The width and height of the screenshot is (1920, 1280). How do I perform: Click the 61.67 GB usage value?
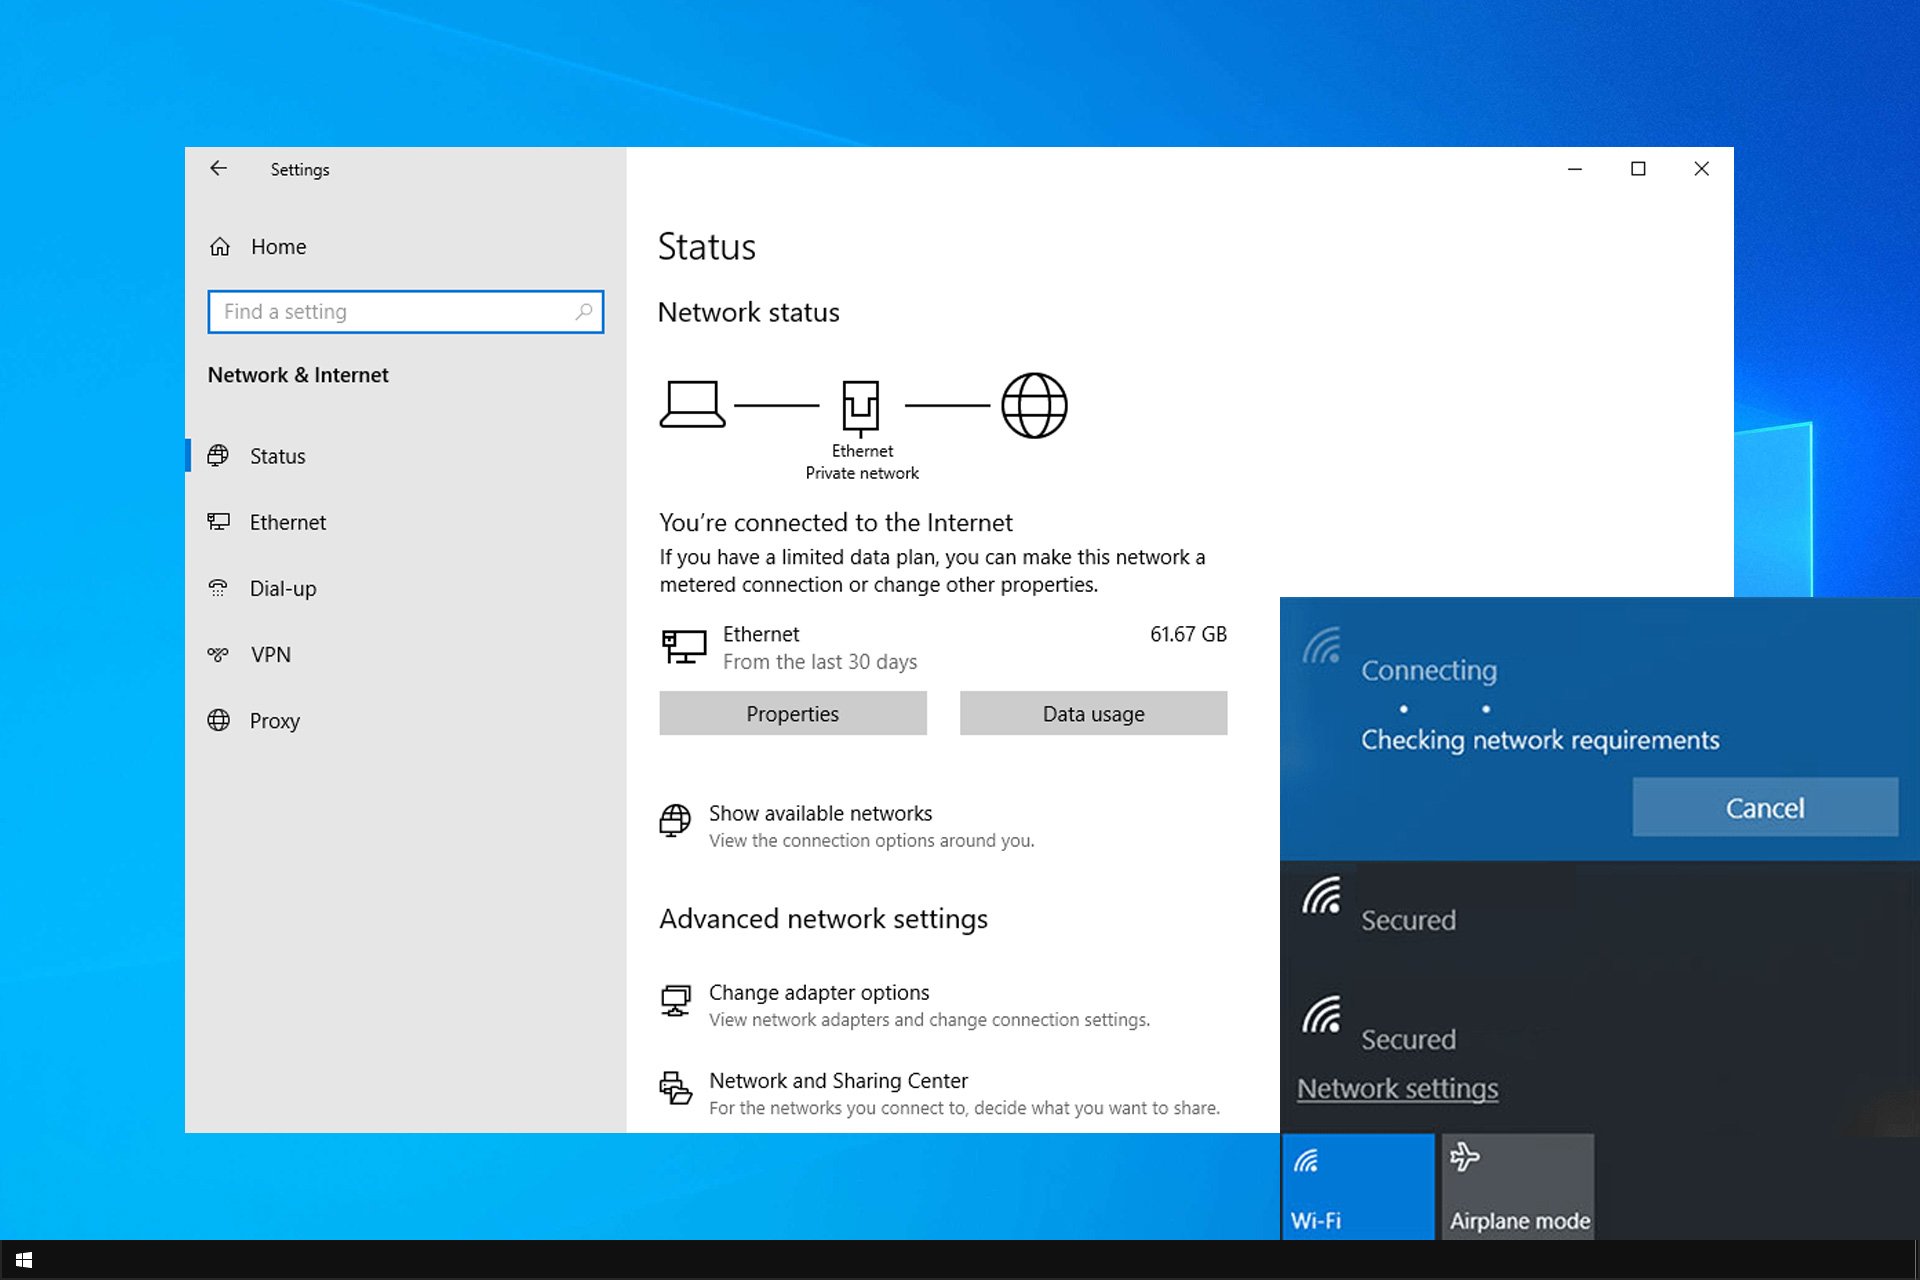point(1188,634)
